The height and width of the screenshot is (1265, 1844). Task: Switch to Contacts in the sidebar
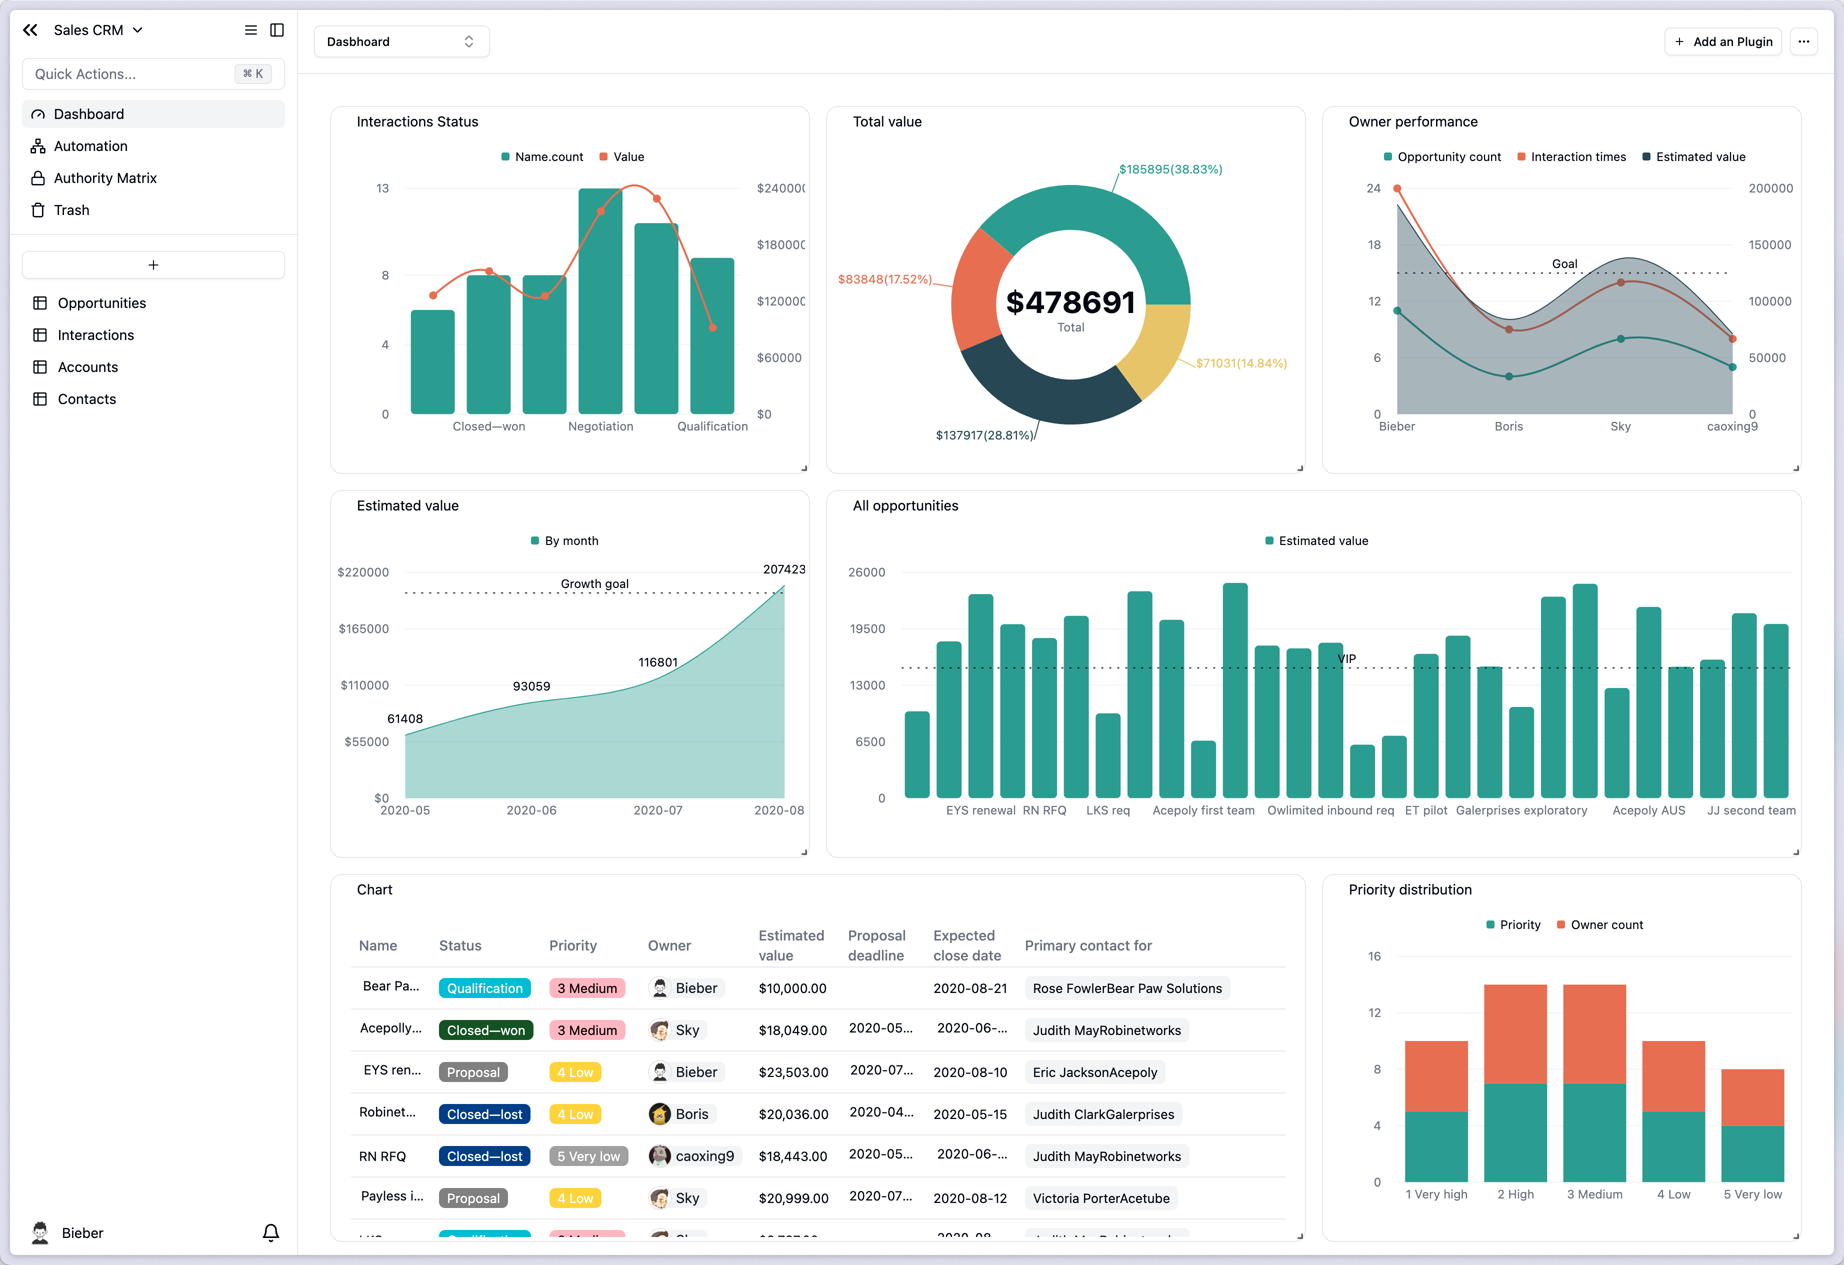86,398
